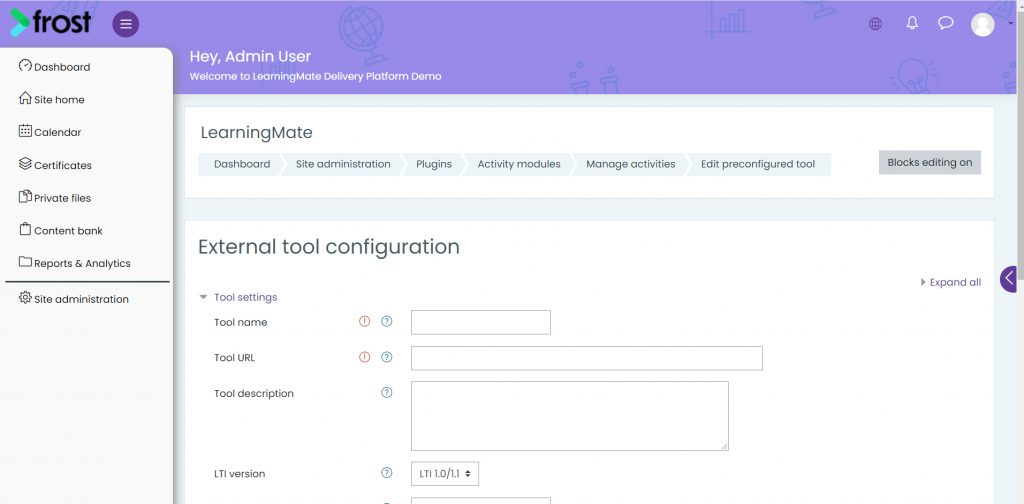The height and width of the screenshot is (504, 1024).
Task: Click the LearningMate heading
Action: (x=257, y=133)
